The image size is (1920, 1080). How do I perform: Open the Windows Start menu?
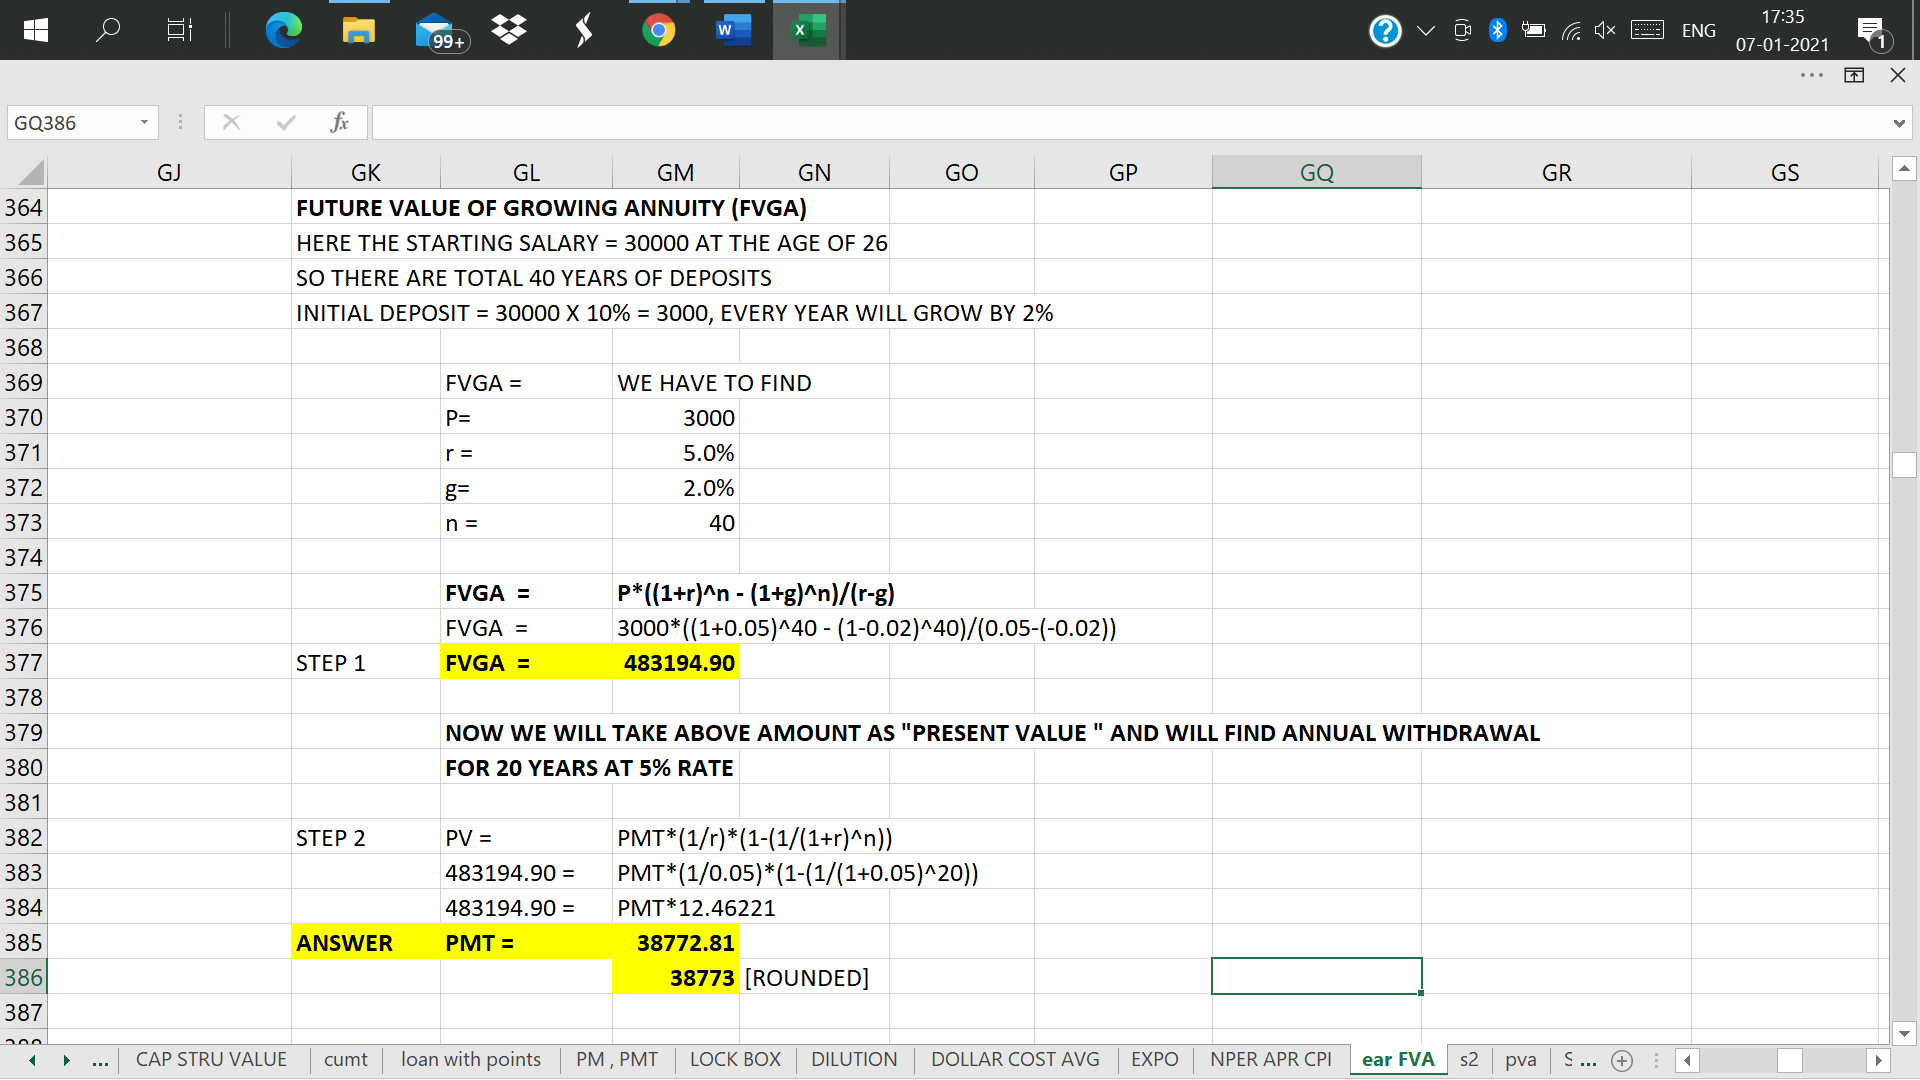tap(35, 30)
